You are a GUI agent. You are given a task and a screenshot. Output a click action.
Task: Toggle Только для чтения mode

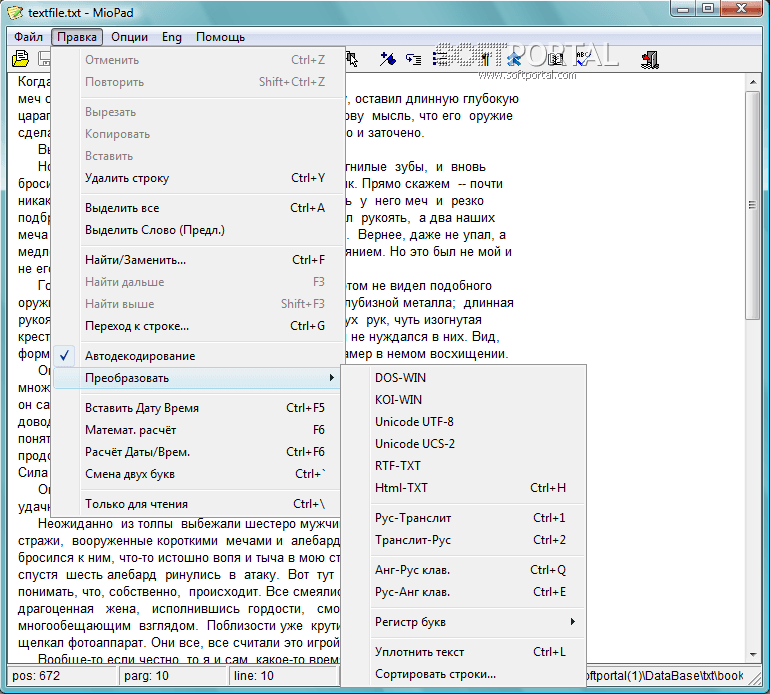click(x=198, y=503)
